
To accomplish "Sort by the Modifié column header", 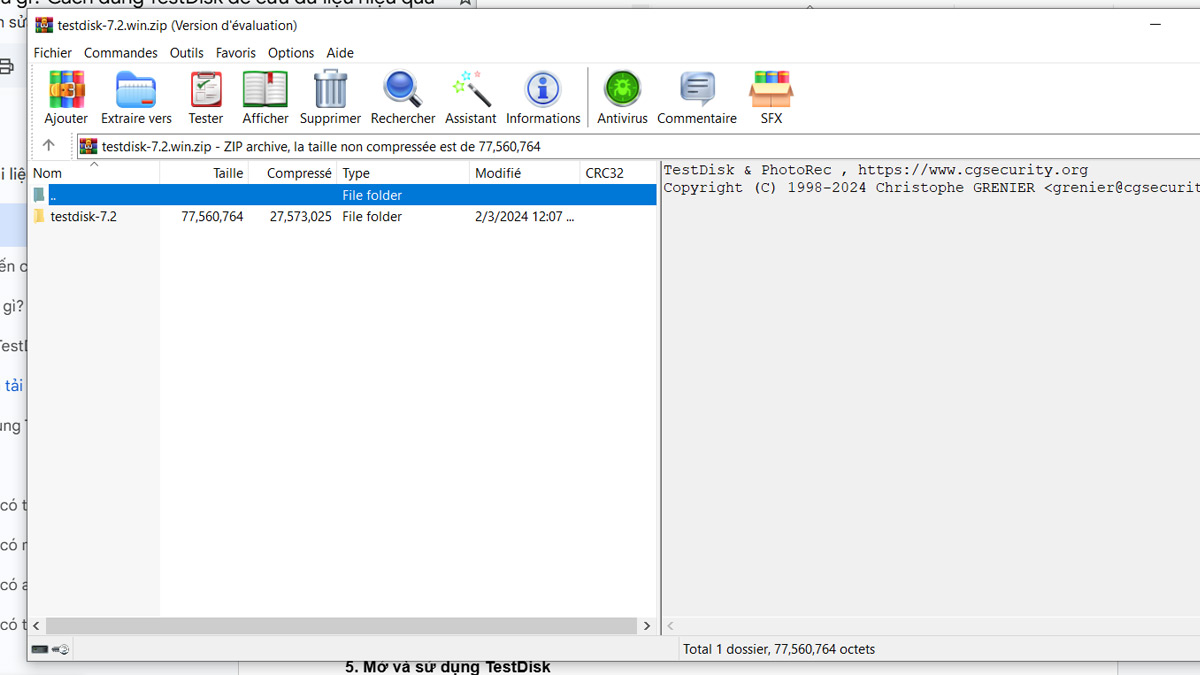I will point(524,173).
